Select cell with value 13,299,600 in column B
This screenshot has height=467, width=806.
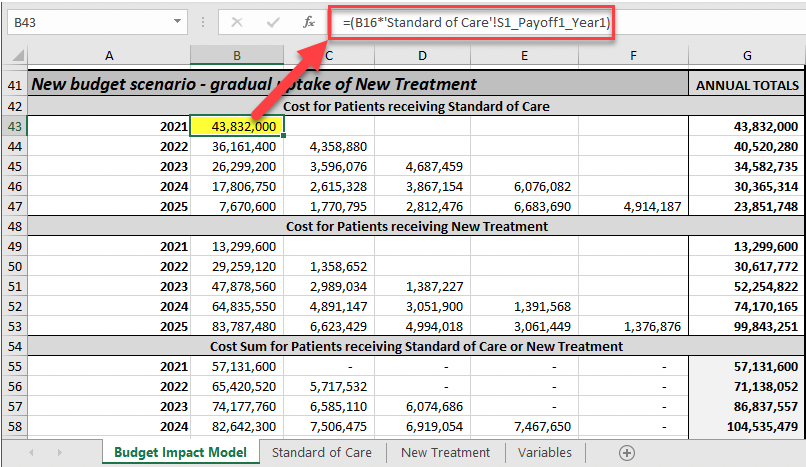(237, 247)
